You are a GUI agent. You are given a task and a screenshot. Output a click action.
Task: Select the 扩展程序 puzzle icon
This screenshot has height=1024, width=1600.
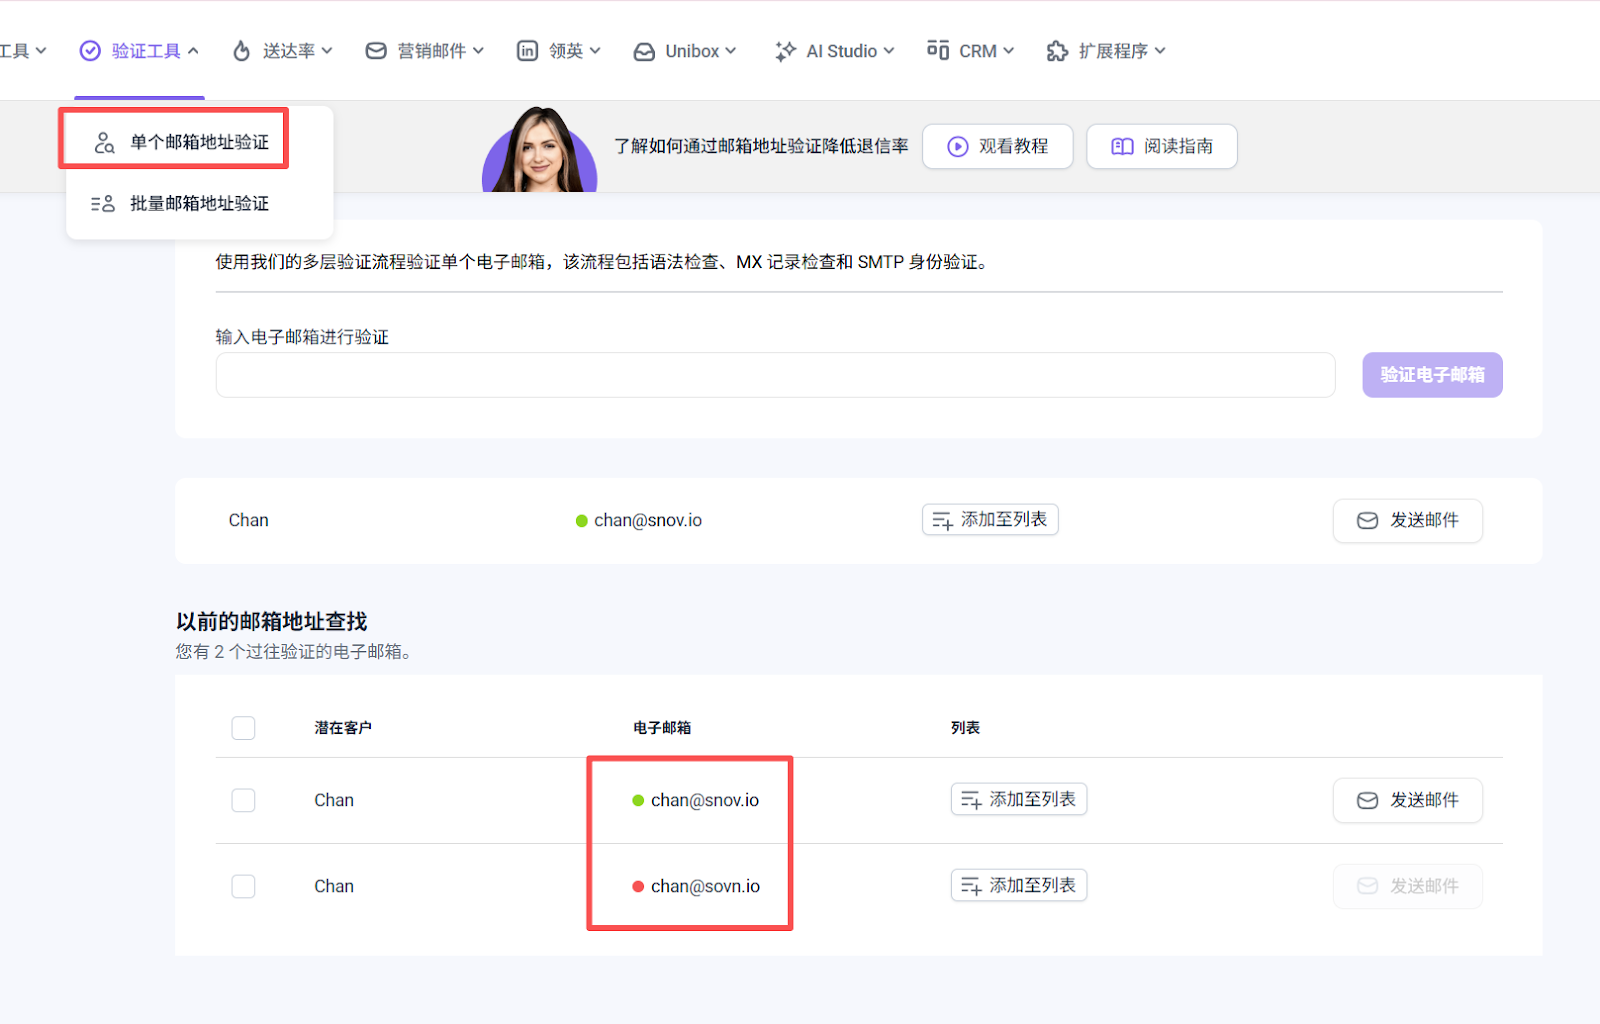coord(1056,50)
